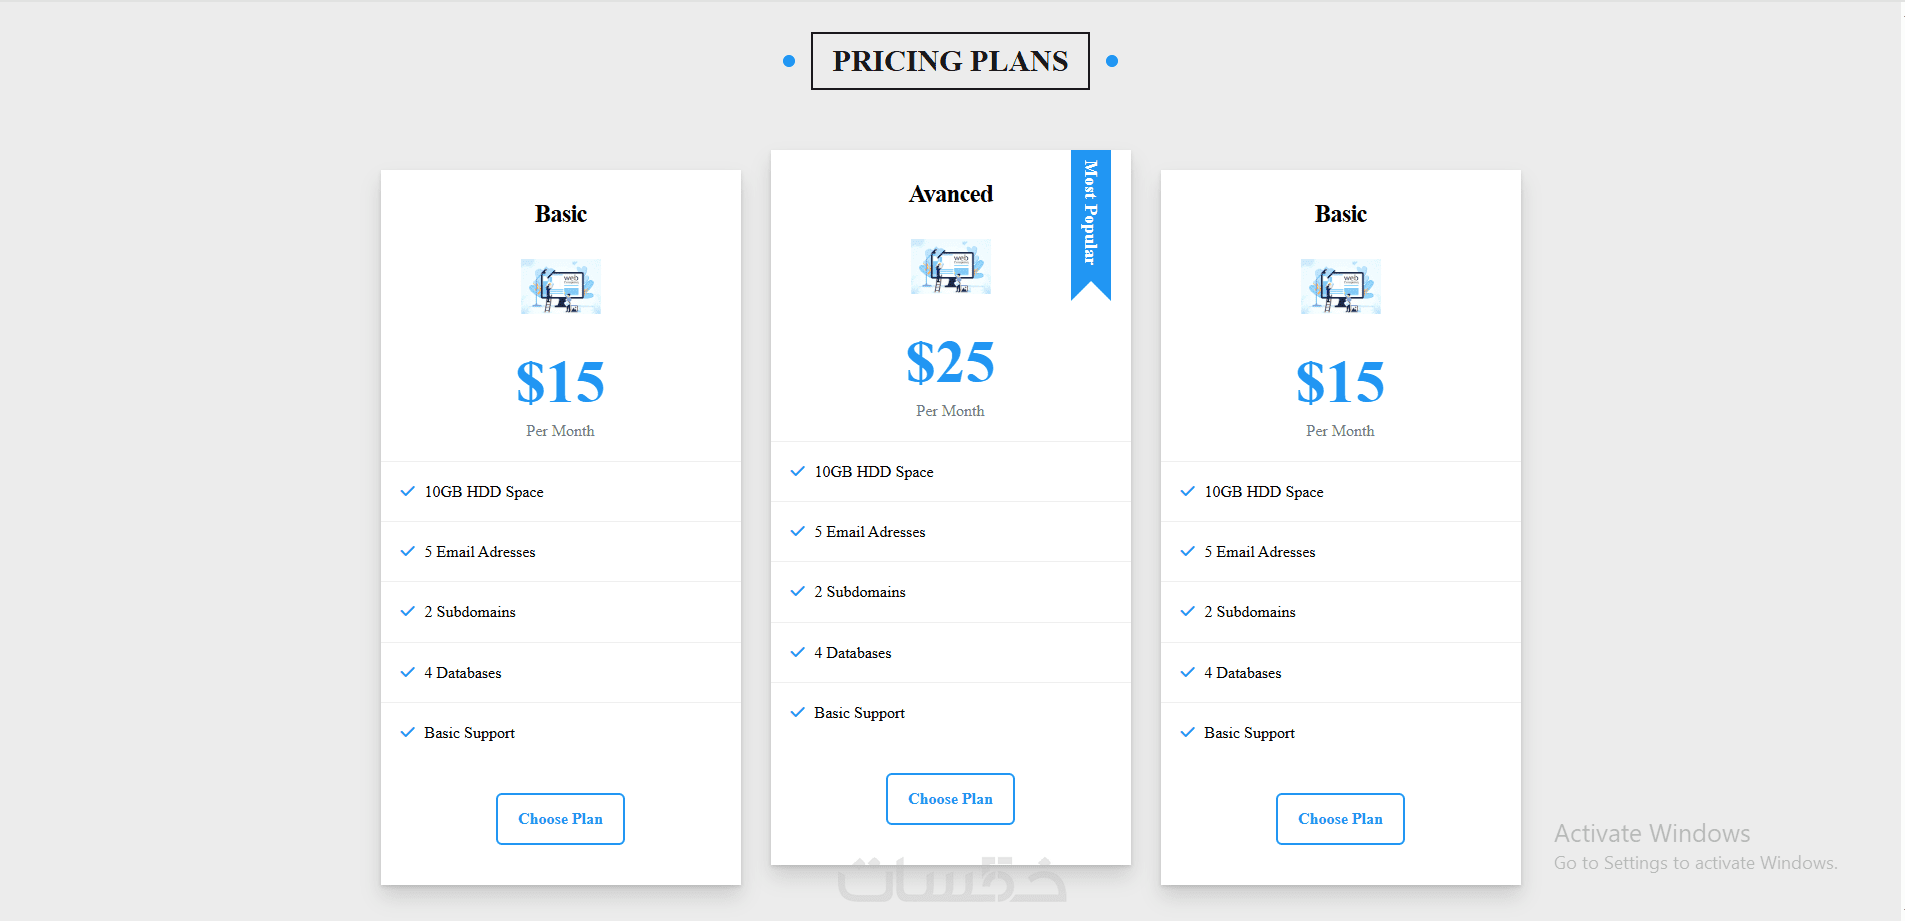Click the web illustration in the left Basic card
1905x921 pixels.
[560, 286]
